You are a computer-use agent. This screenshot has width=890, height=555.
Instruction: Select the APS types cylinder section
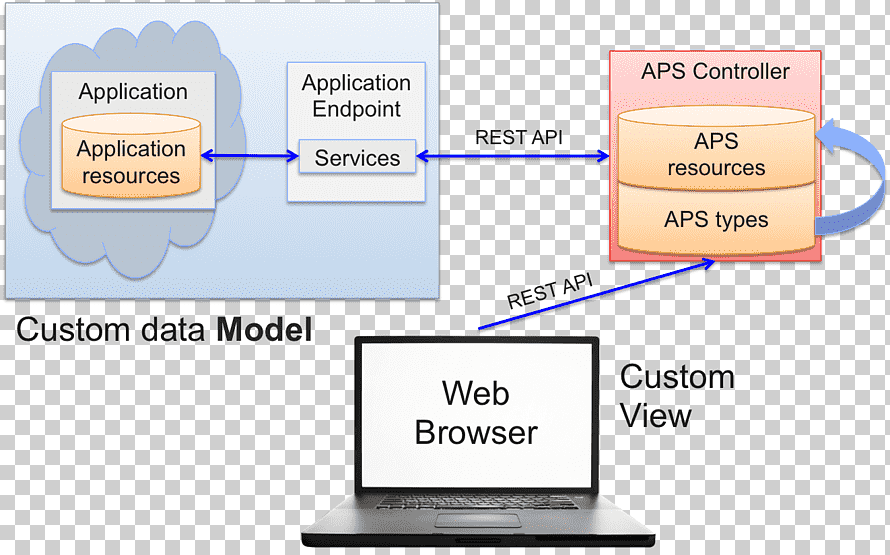click(716, 220)
